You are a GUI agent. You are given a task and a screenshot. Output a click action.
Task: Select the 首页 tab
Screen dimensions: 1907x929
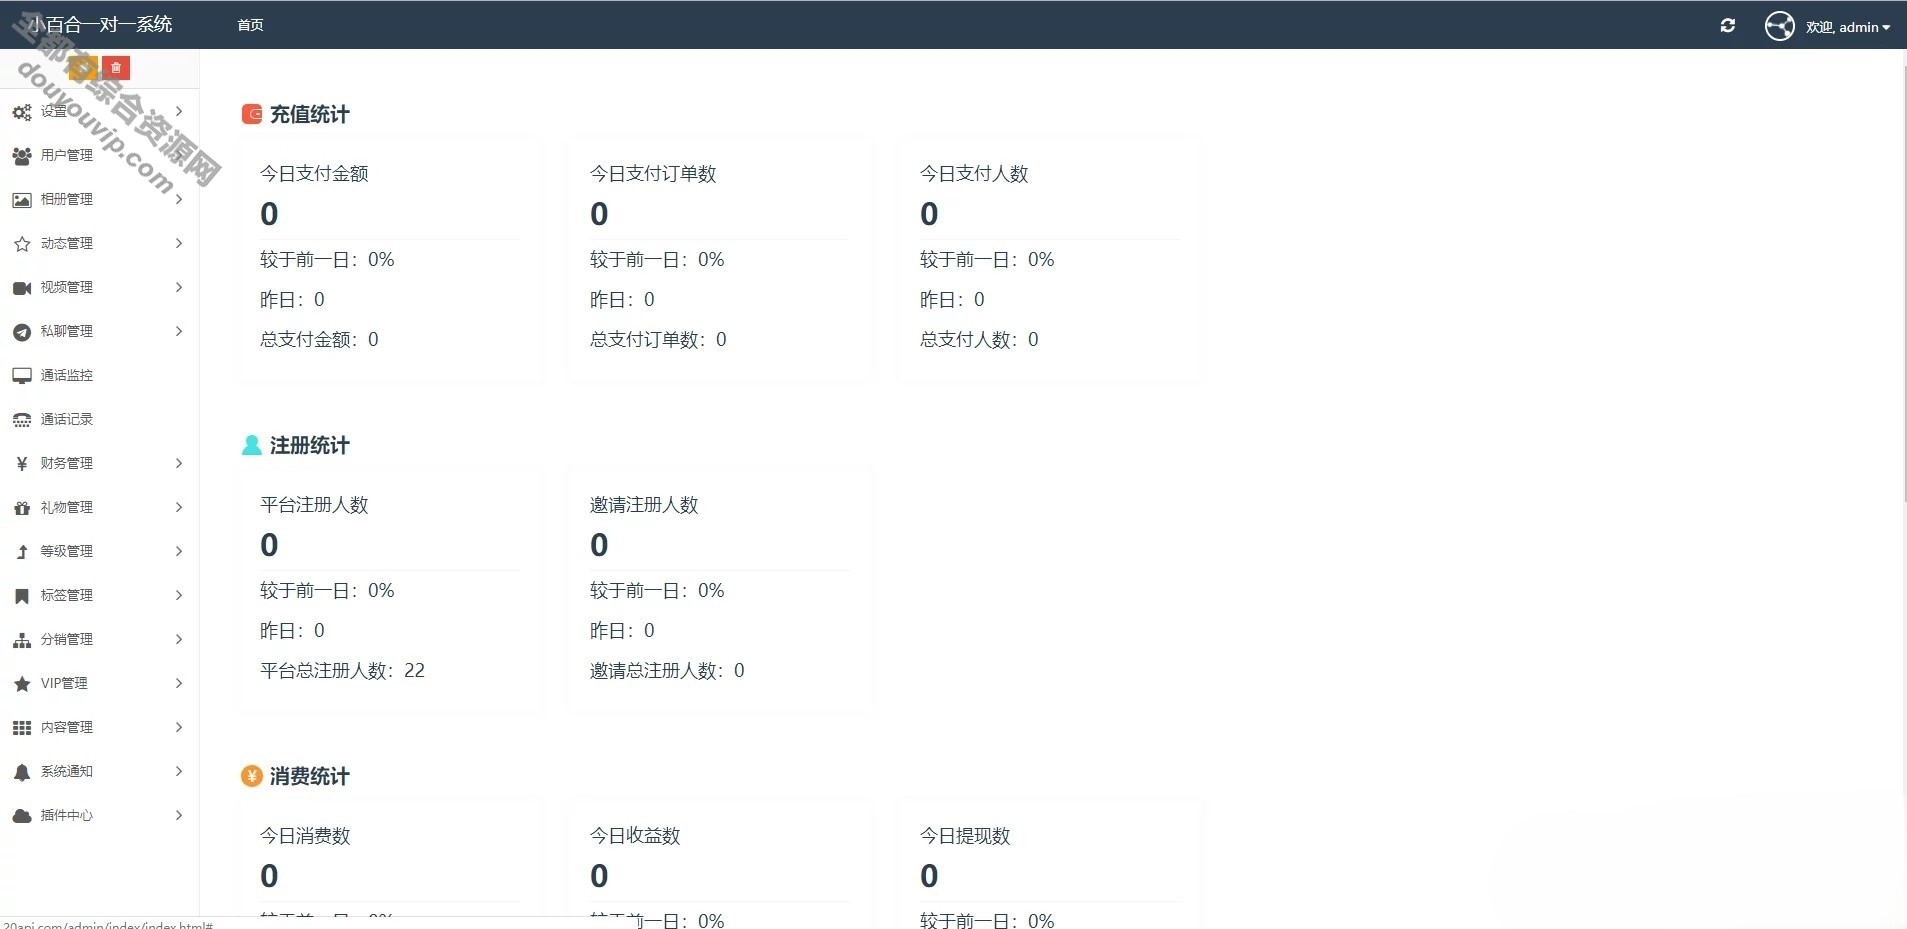tap(250, 25)
